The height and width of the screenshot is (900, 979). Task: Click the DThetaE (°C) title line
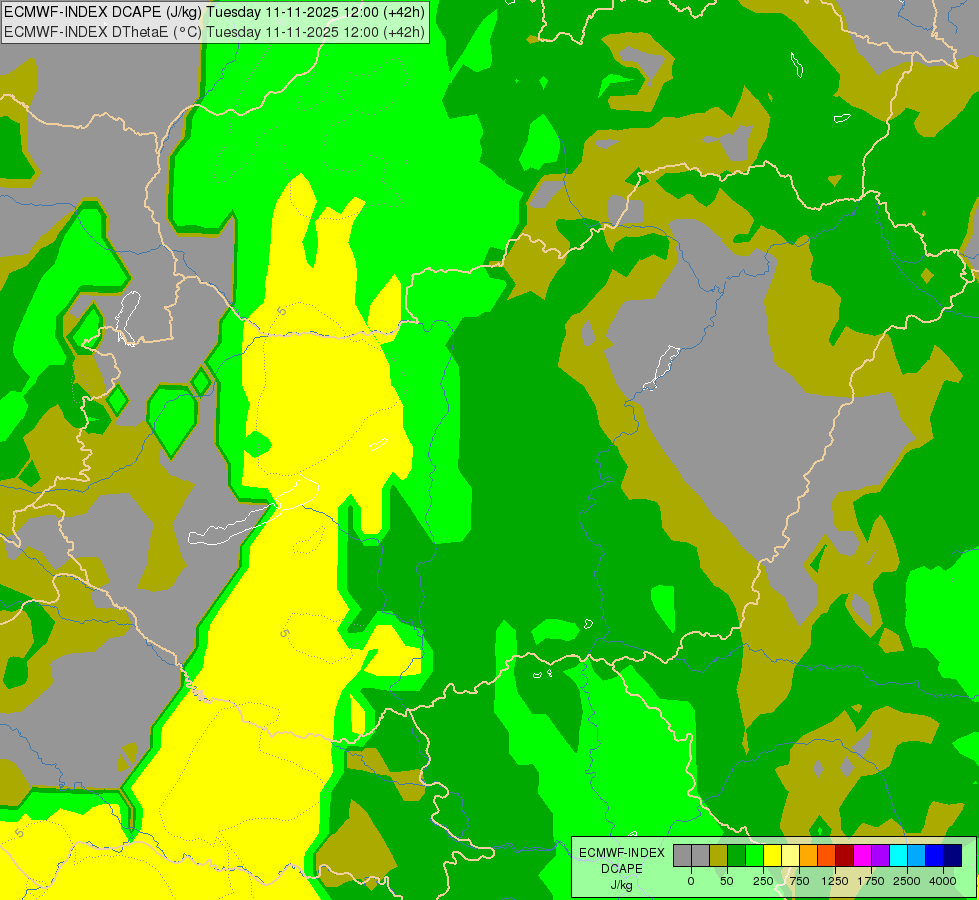[214, 32]
